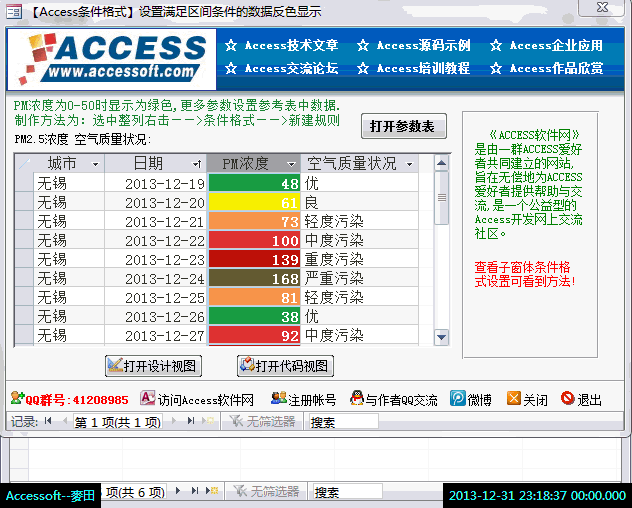Click the datasheet scroll down arrow

point(442,337)
